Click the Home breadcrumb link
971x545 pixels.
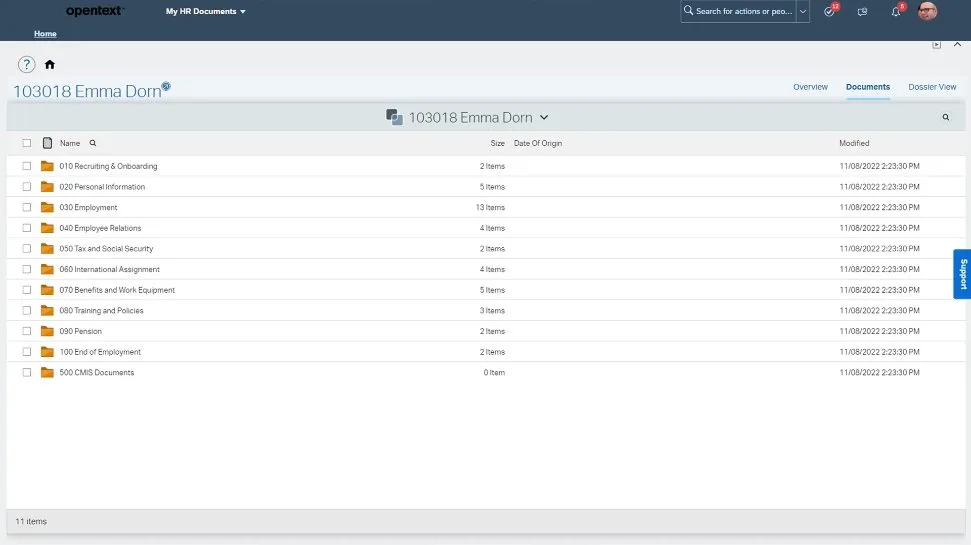(x=45, y=33)
